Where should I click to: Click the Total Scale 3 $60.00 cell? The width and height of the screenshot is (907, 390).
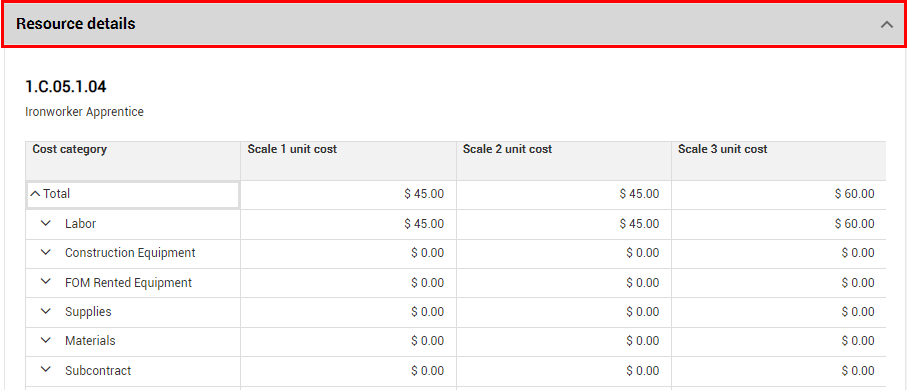(x=779, y=194)
